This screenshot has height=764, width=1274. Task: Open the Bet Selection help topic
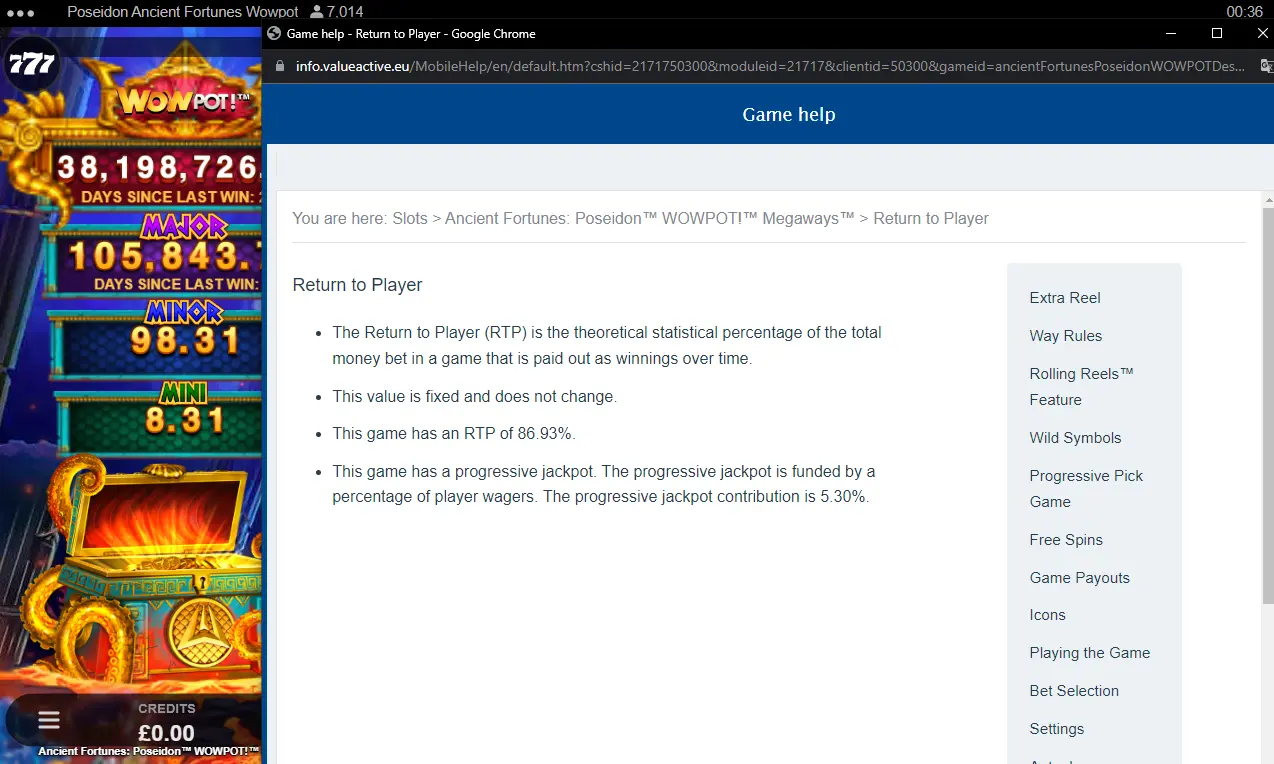[1074, 691]
